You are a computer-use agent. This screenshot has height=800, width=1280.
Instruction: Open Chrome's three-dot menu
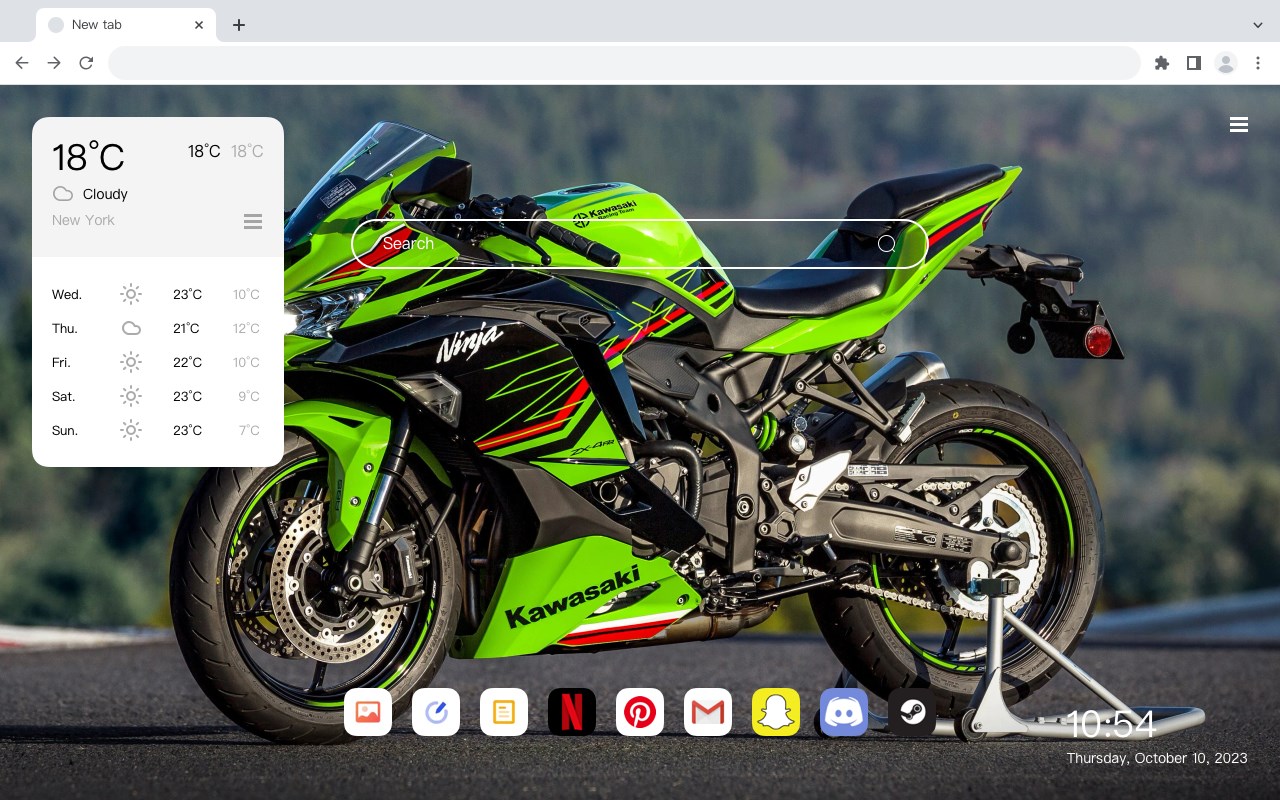click(1258, 63)
